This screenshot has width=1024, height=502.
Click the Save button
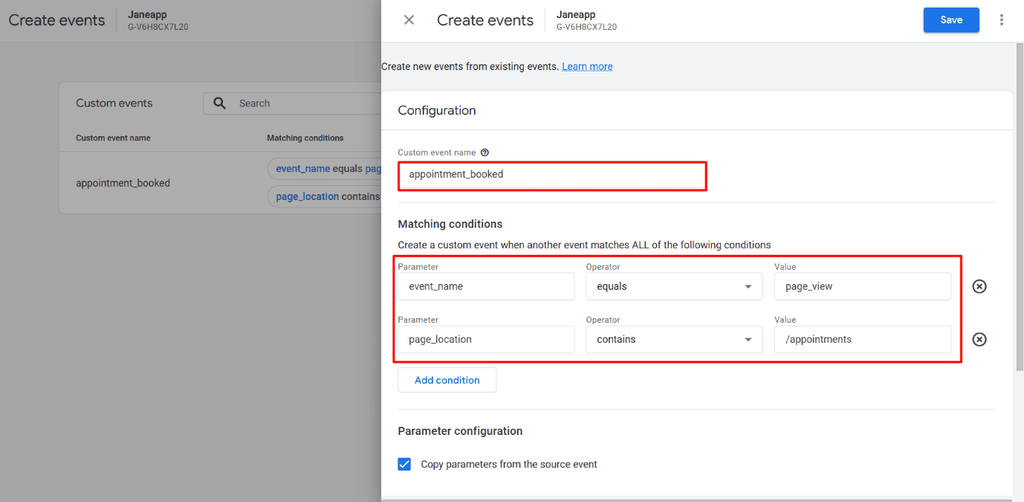click(951, 20)
